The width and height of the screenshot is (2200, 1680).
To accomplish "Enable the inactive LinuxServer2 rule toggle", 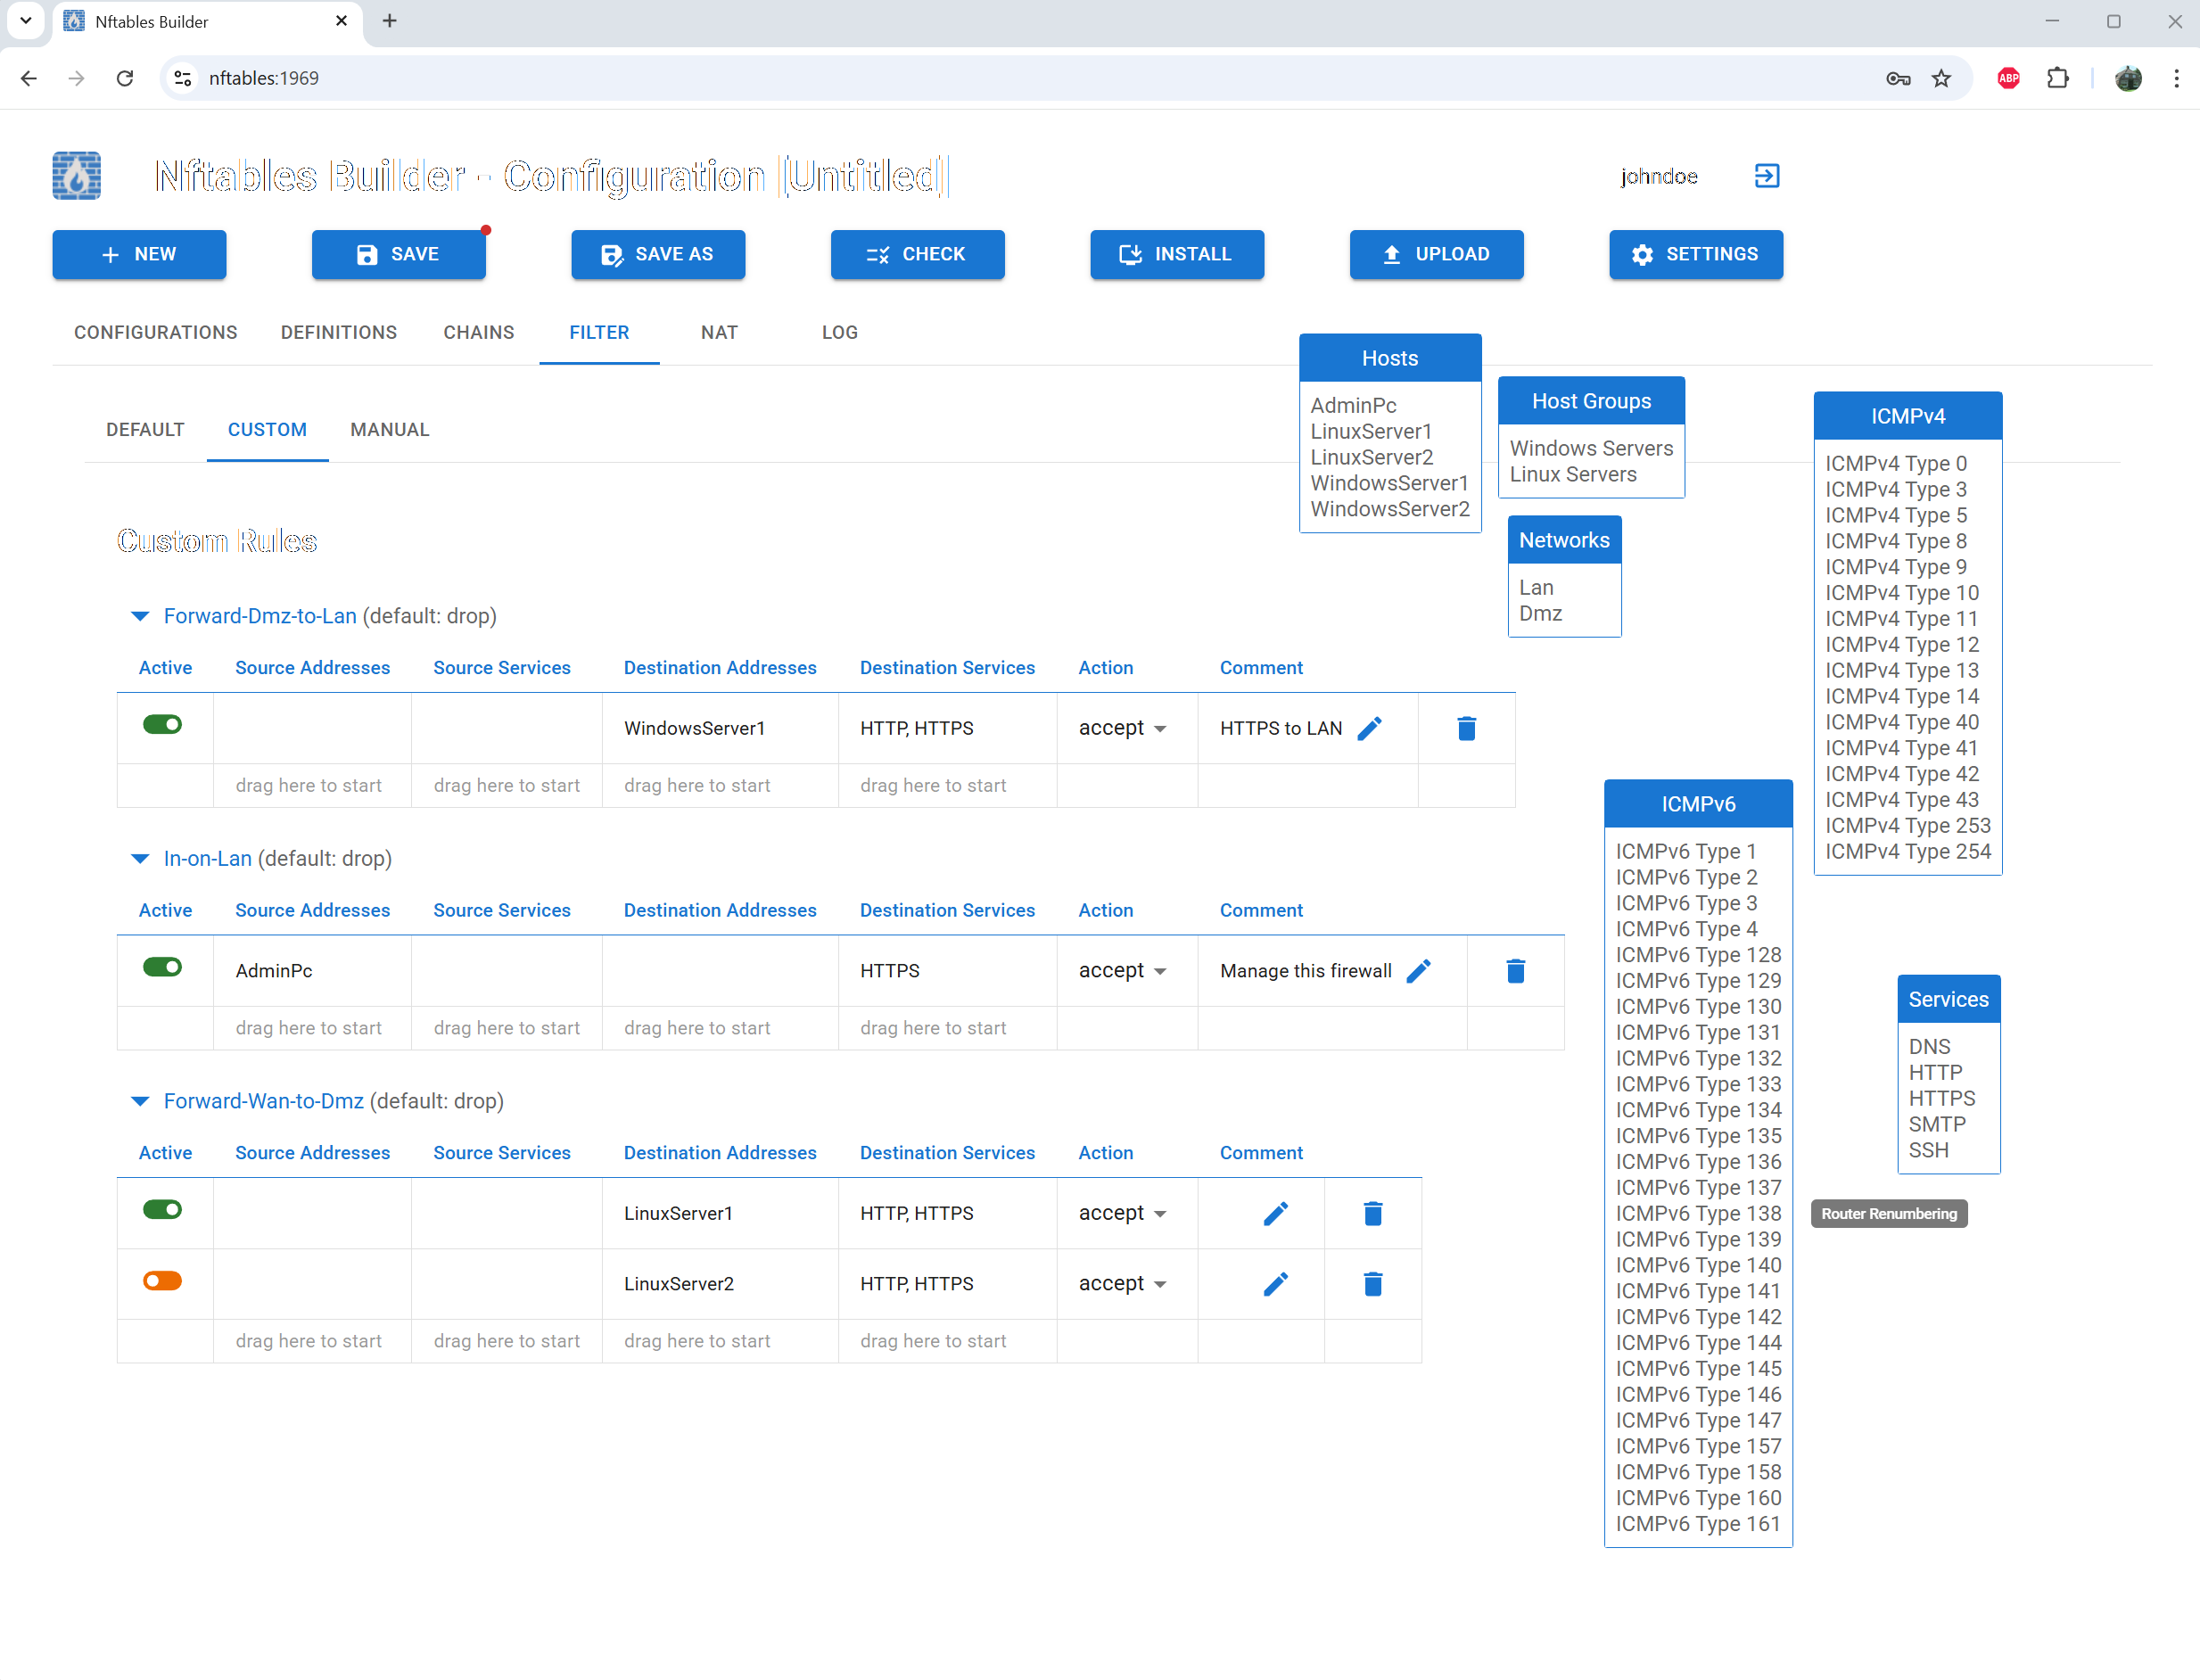I will click(x=163, y=1281).
